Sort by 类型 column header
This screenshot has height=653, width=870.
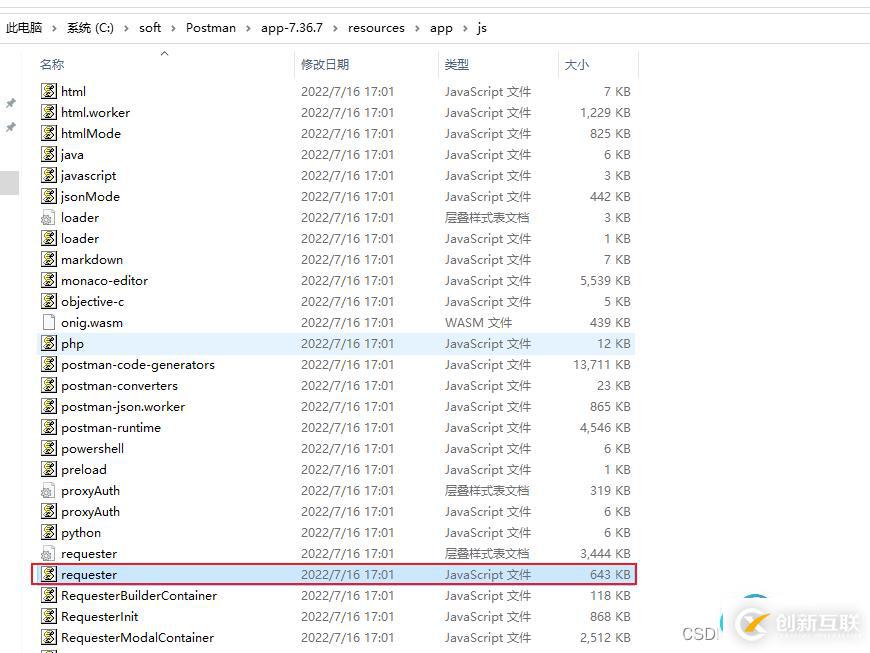pos(457,64)
